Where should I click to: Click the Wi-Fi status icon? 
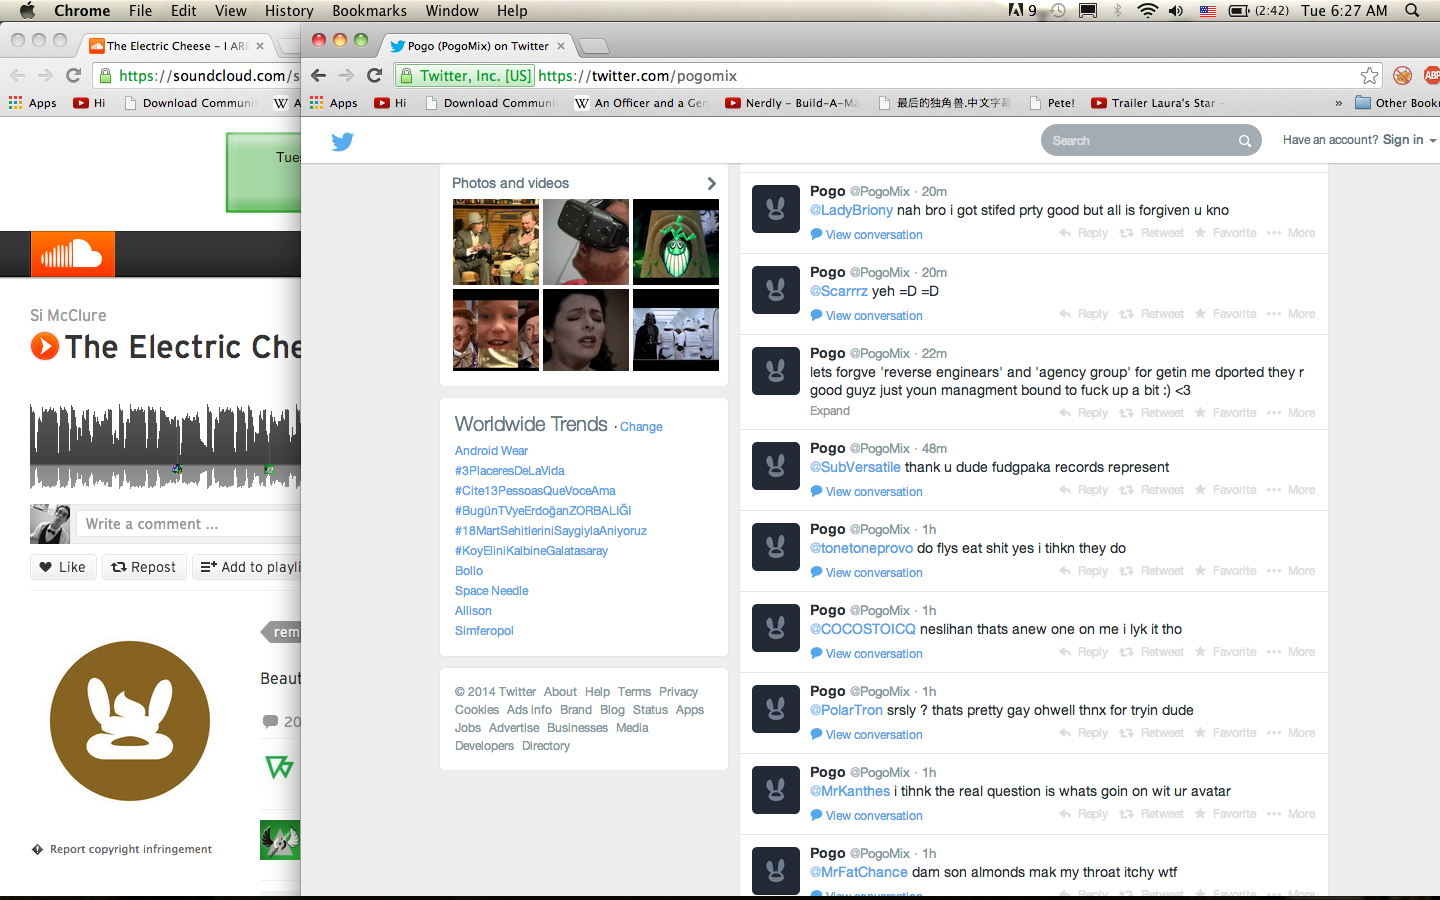click(1147, 11)
